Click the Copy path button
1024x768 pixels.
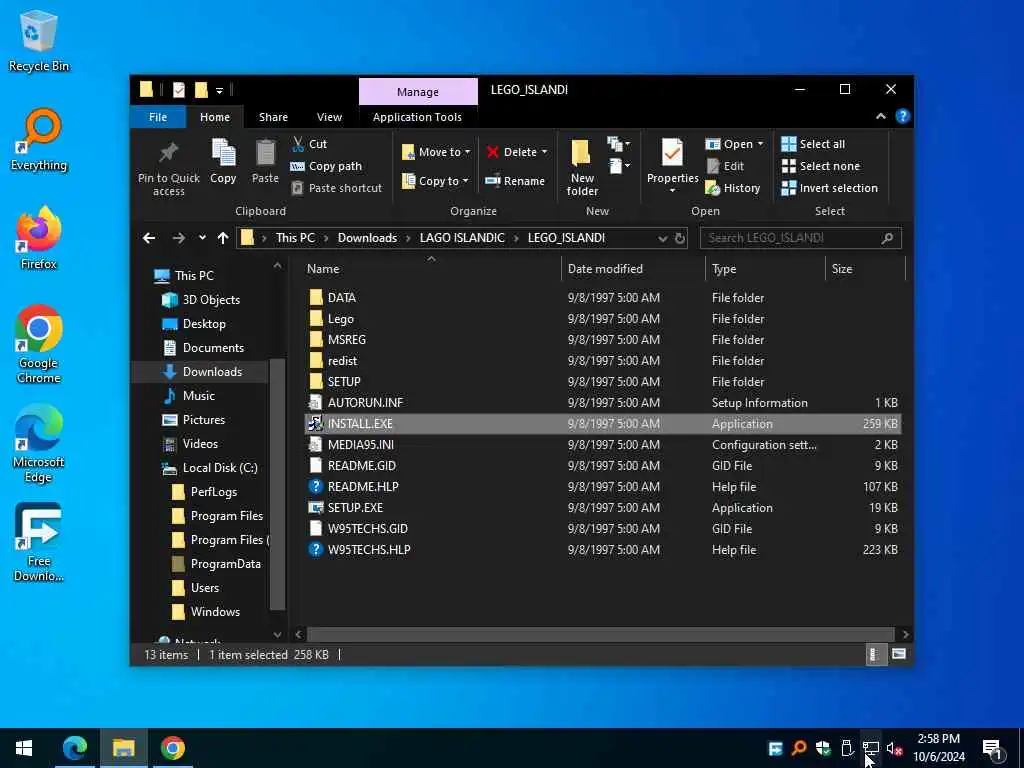tap(326, 166)
